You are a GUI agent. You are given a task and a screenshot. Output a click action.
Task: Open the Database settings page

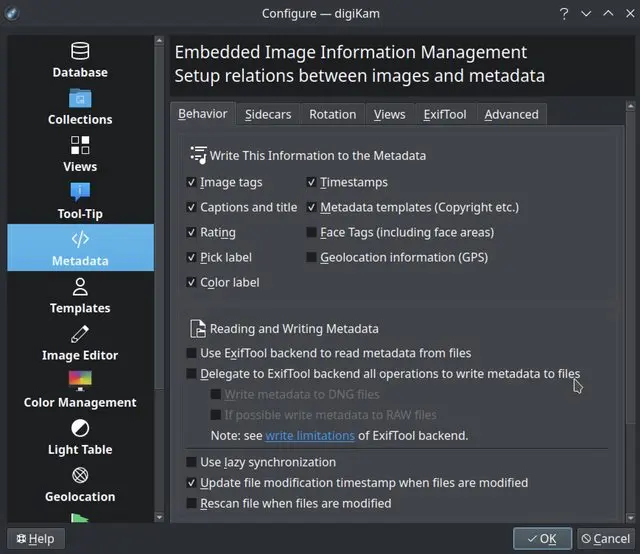(80, 59)
